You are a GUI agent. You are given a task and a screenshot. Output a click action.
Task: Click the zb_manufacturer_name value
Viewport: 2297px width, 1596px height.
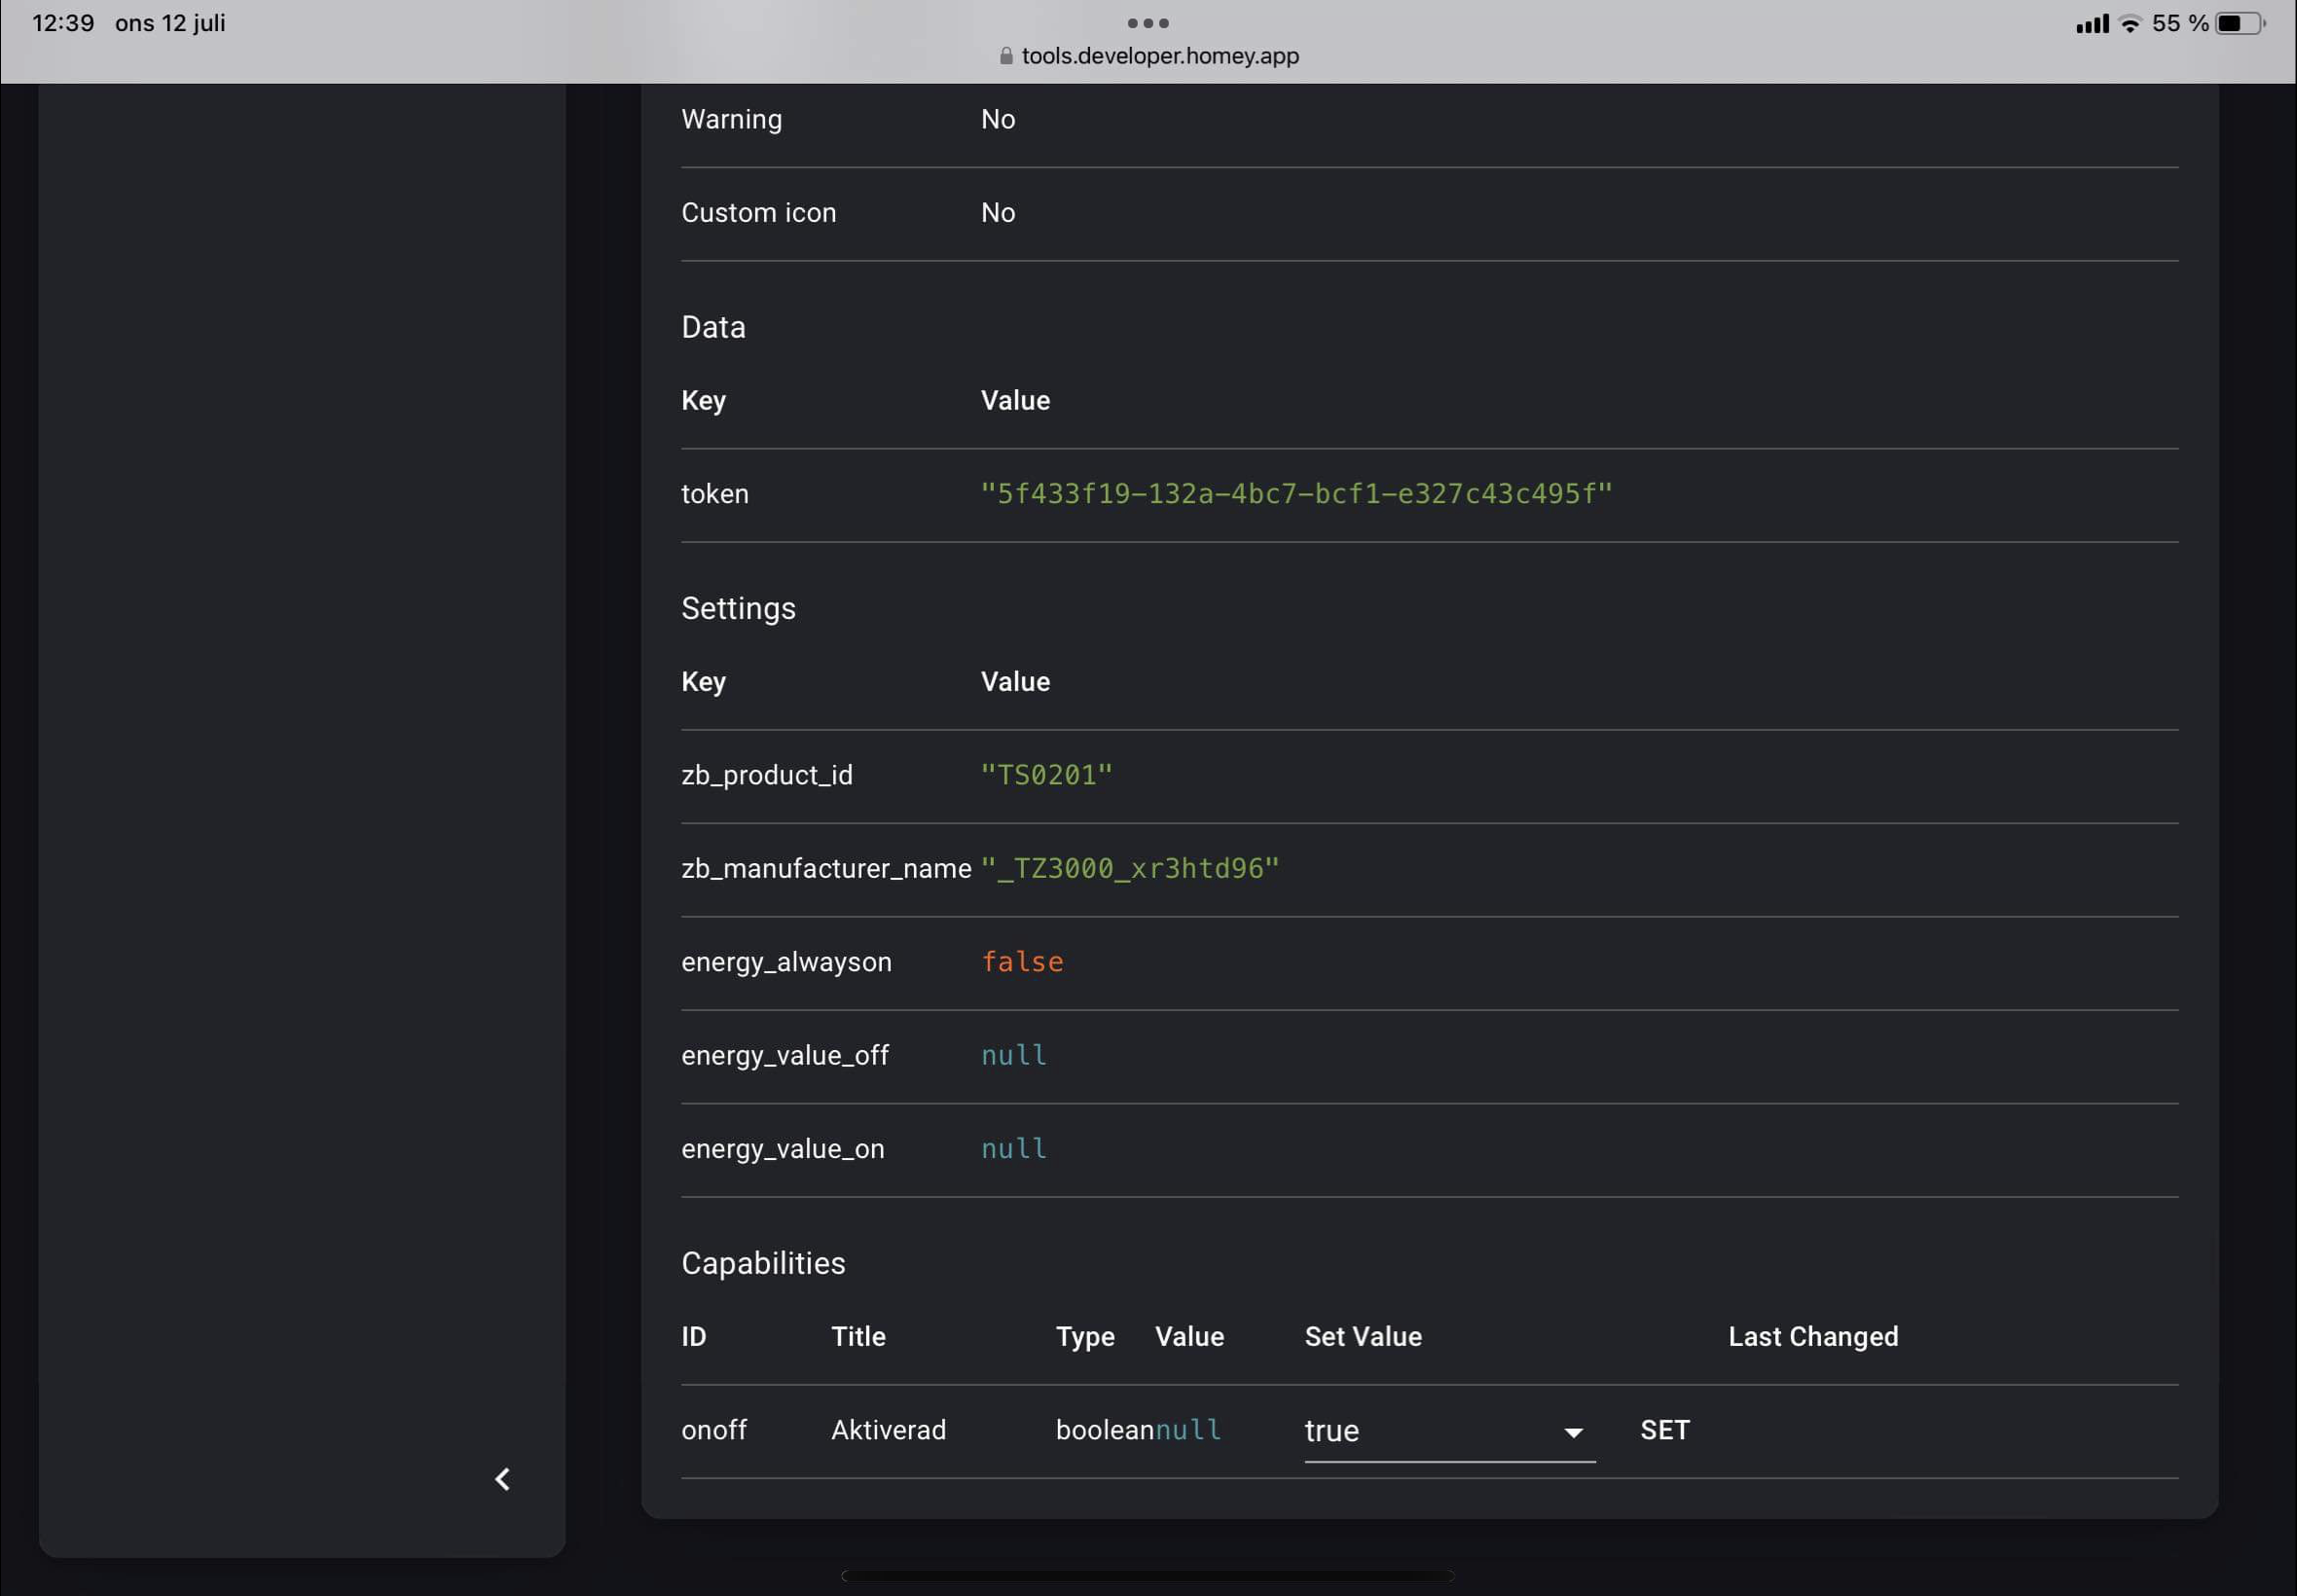pos(1130,867)
